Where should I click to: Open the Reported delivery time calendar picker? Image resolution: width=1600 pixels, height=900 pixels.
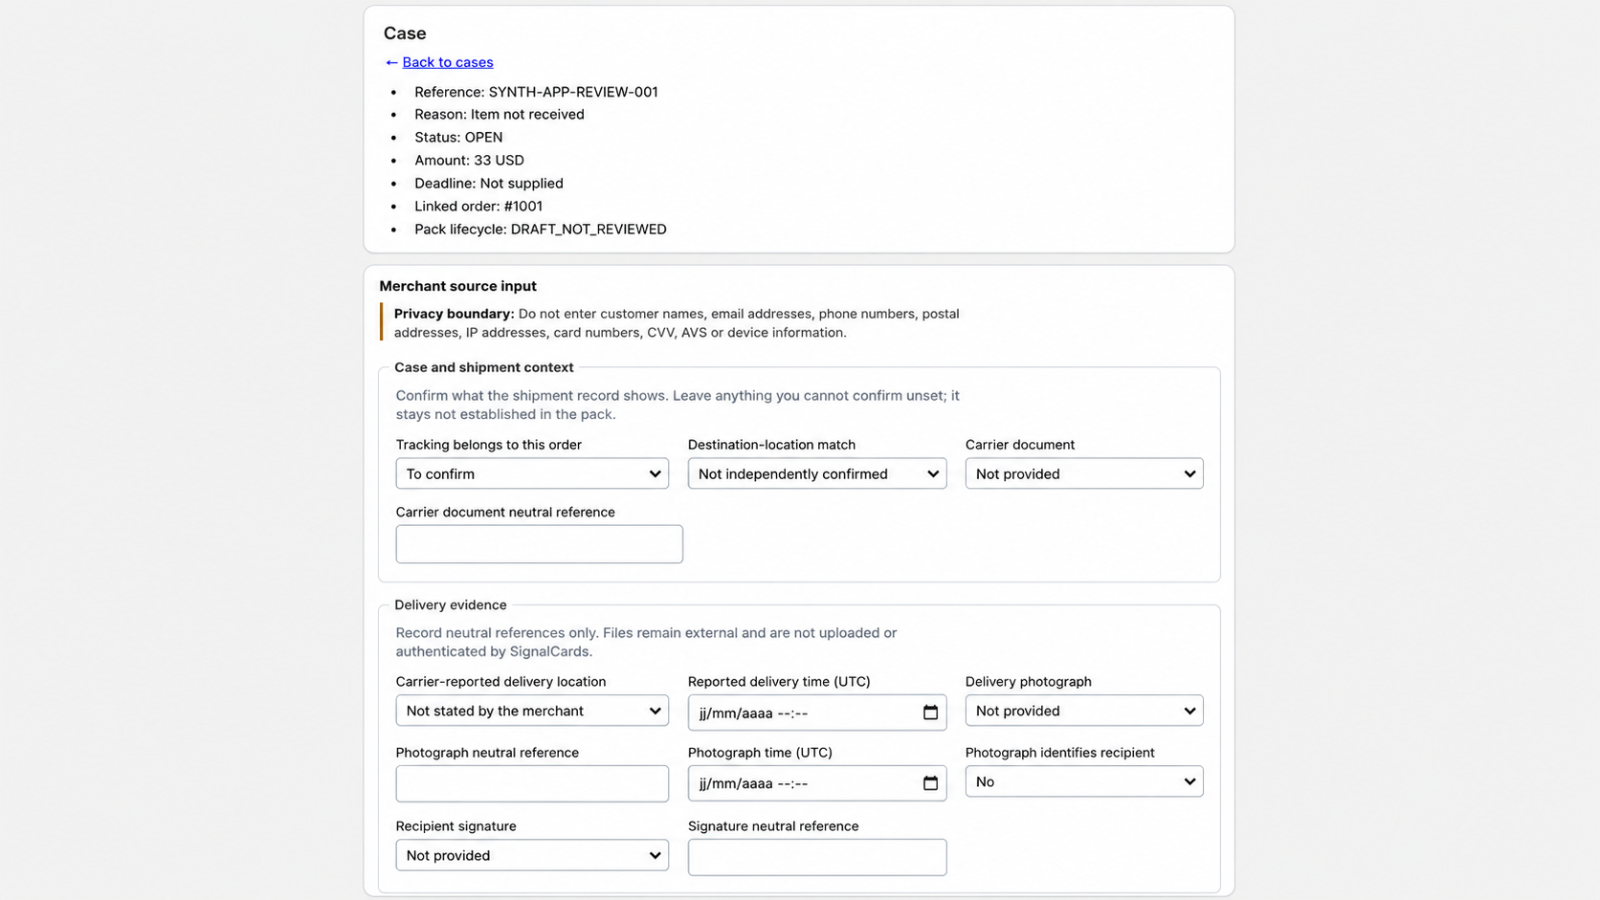point(930,713)
